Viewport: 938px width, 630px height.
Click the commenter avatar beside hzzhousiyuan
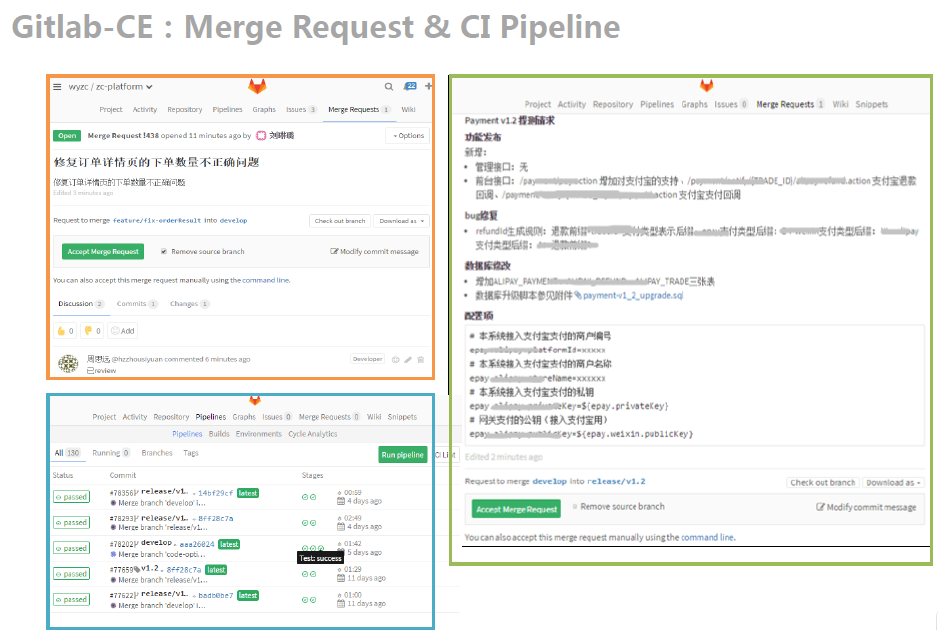pos(68,363)
